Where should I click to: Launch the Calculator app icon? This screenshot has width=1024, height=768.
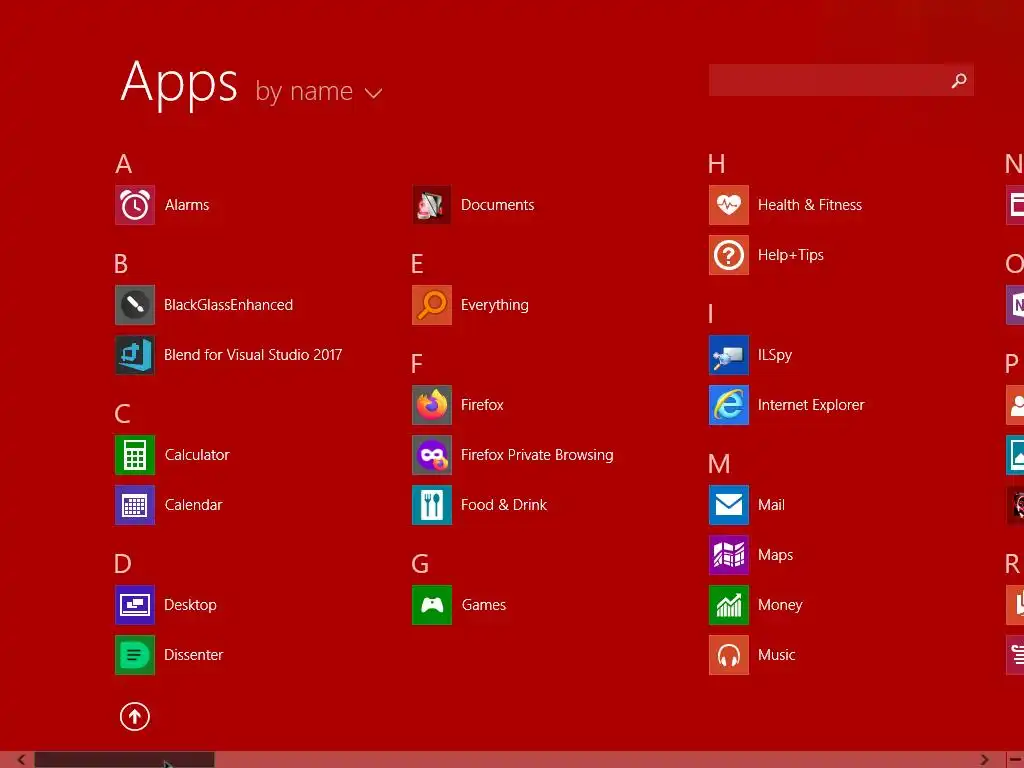click(x=135, y=455)
